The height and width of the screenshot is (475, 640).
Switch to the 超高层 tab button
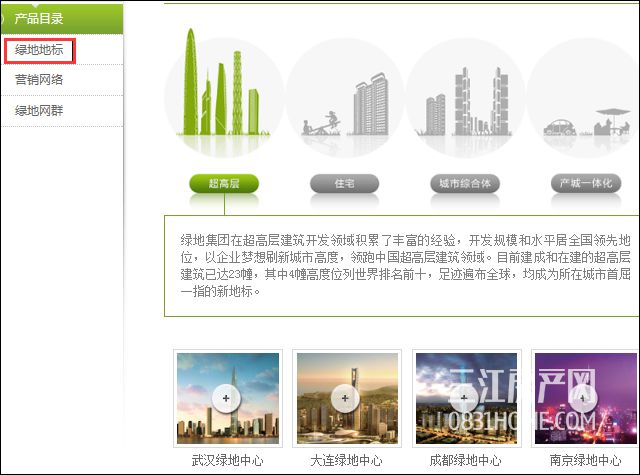tap(224, 184)
